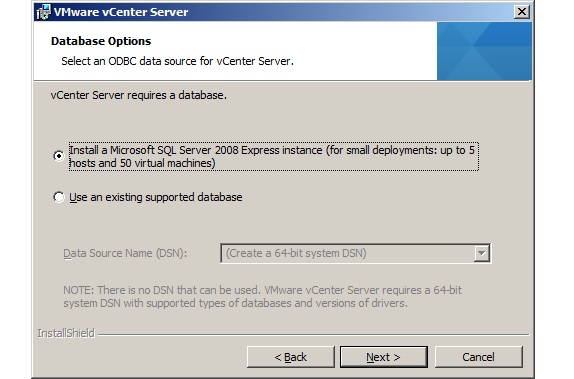Screen dimensions: 574x379
Task: Click the VMware installer icon in title bar
Action: click(x=43, y=12)
